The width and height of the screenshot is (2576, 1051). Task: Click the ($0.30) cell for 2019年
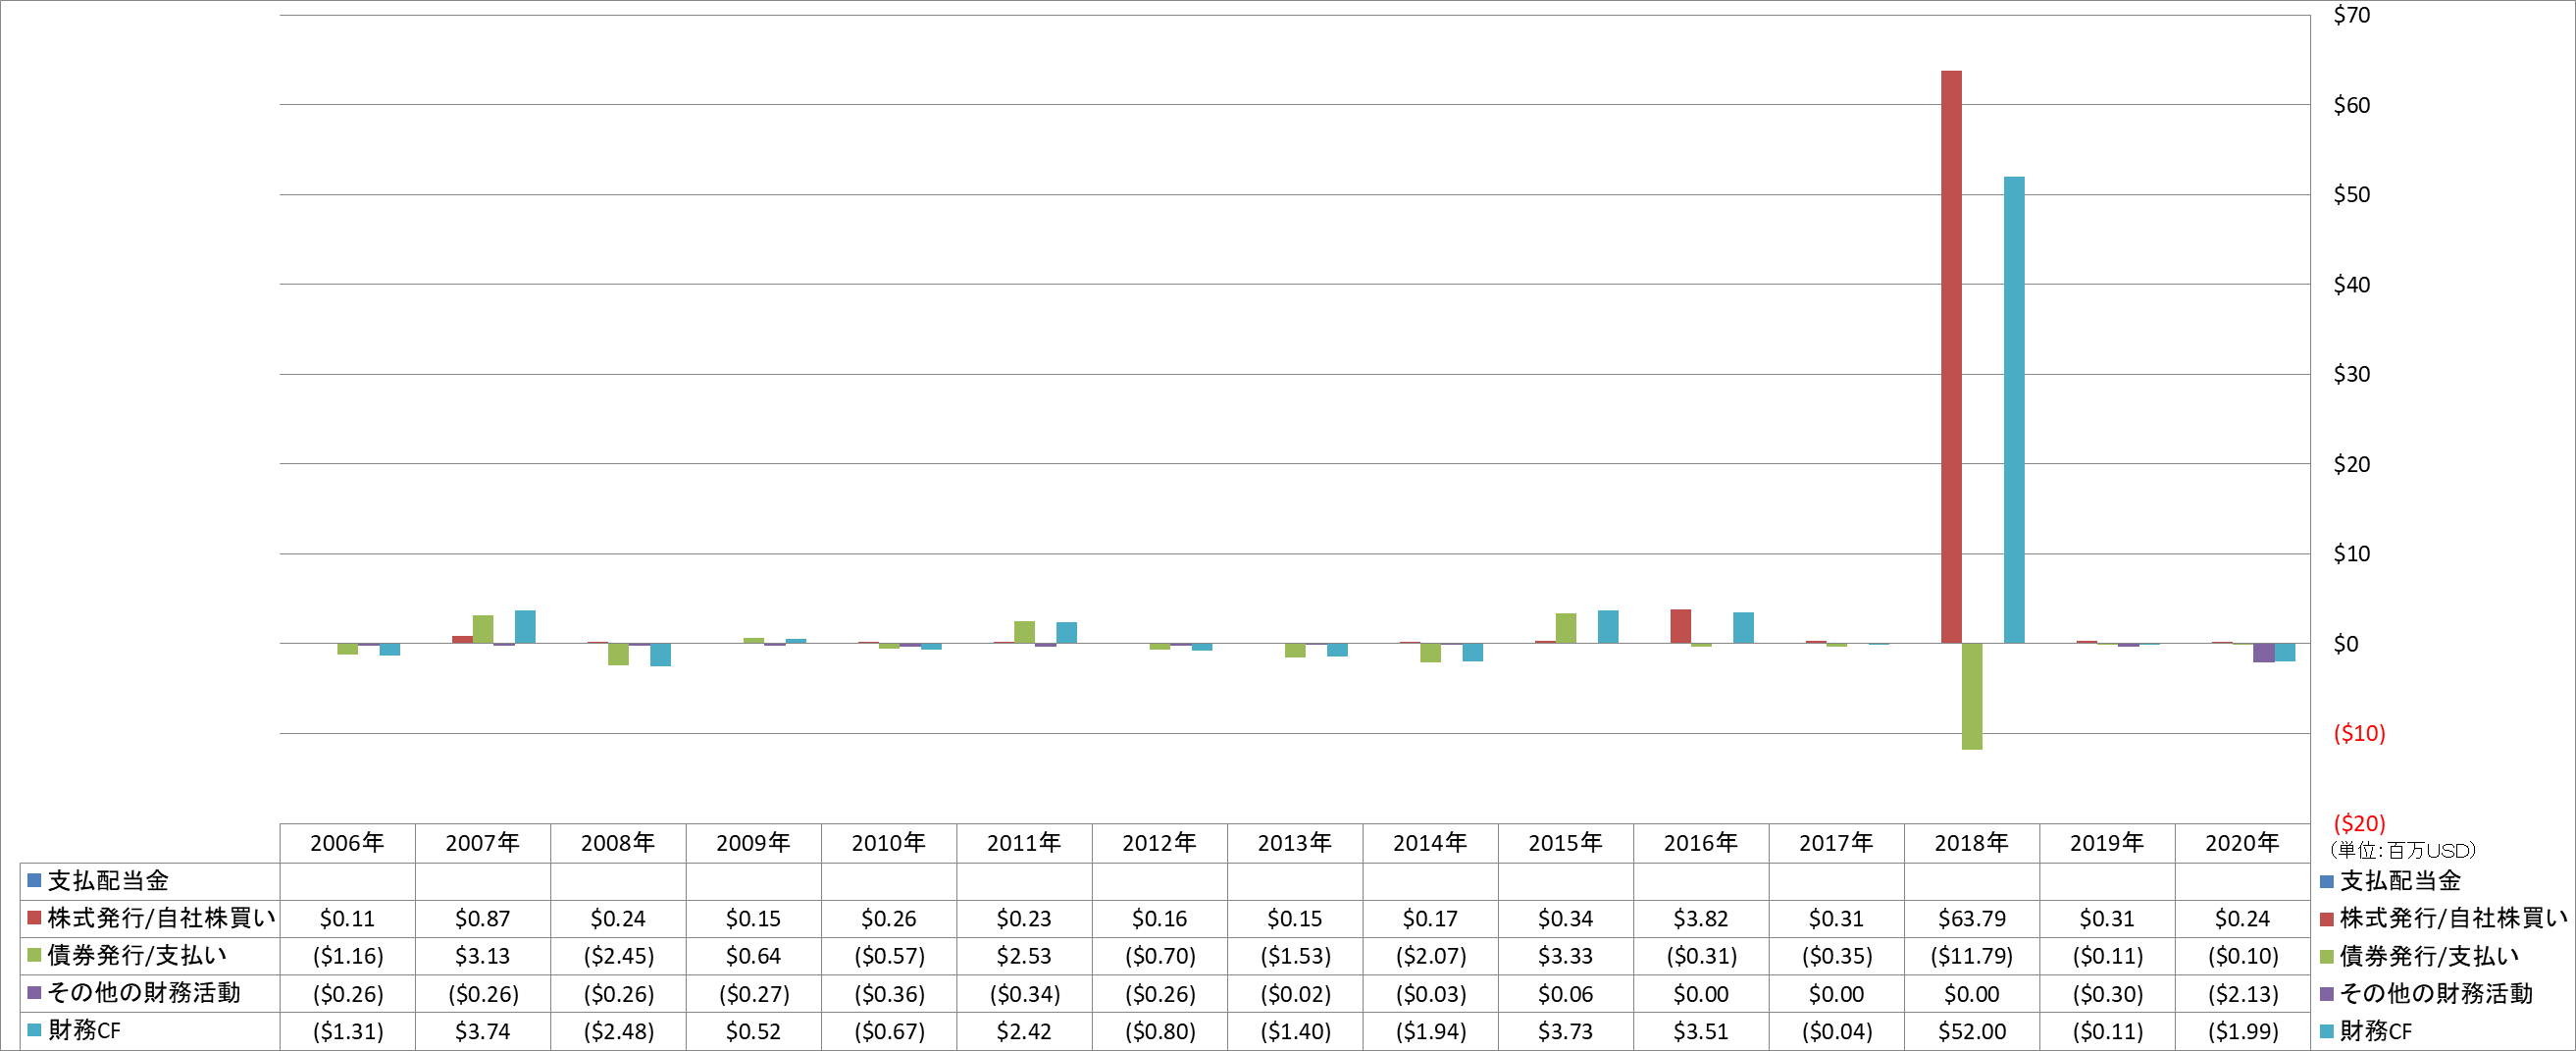[x=2107, y=994]
